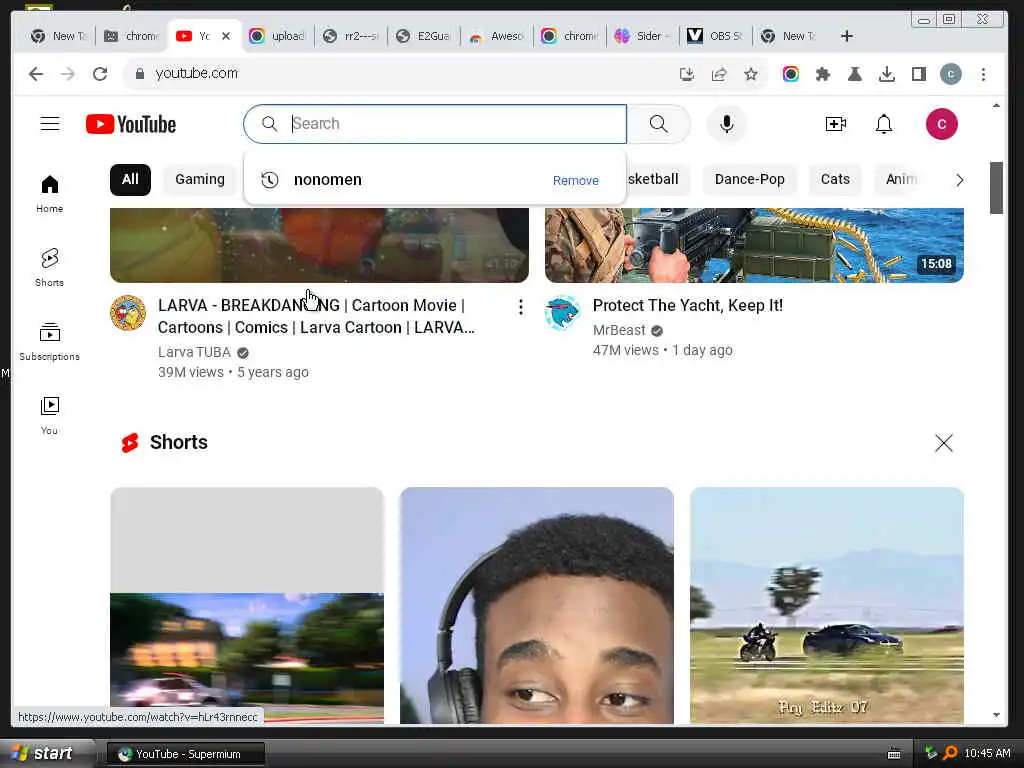Open the browser downloads icon
1024x768 pixels.
point(886,74)
